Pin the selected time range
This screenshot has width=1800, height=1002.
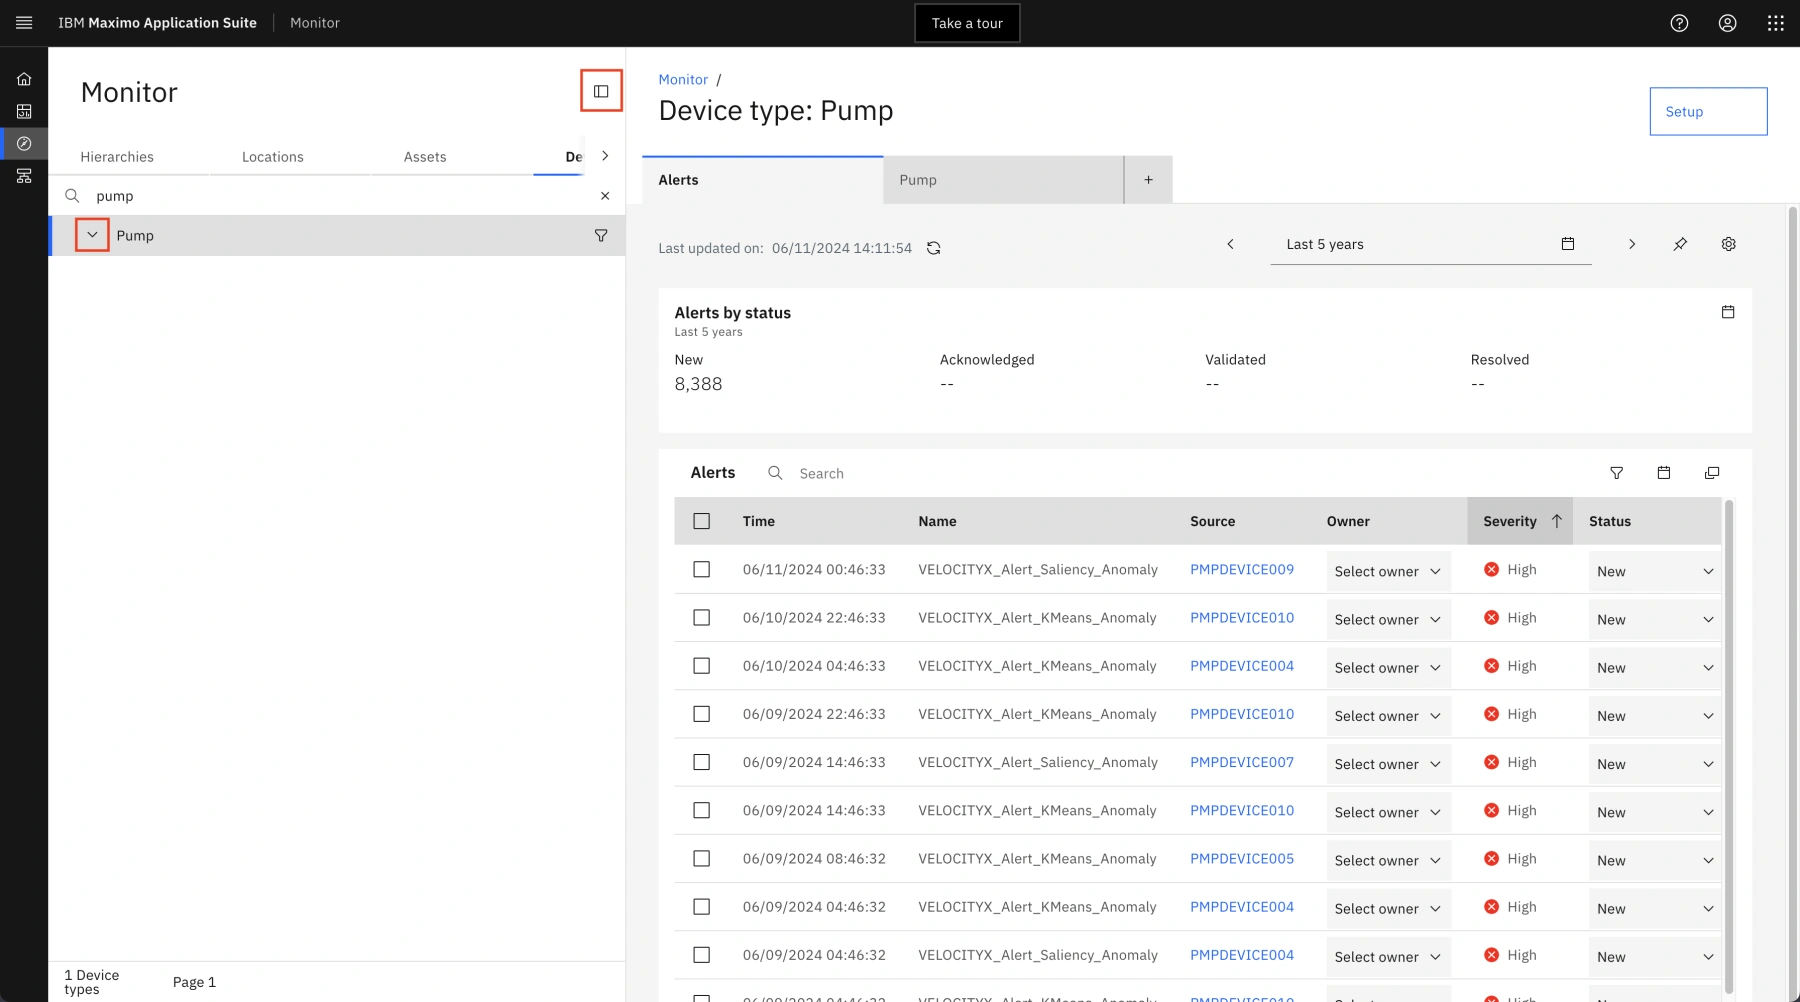click(x=1680, y=244)
